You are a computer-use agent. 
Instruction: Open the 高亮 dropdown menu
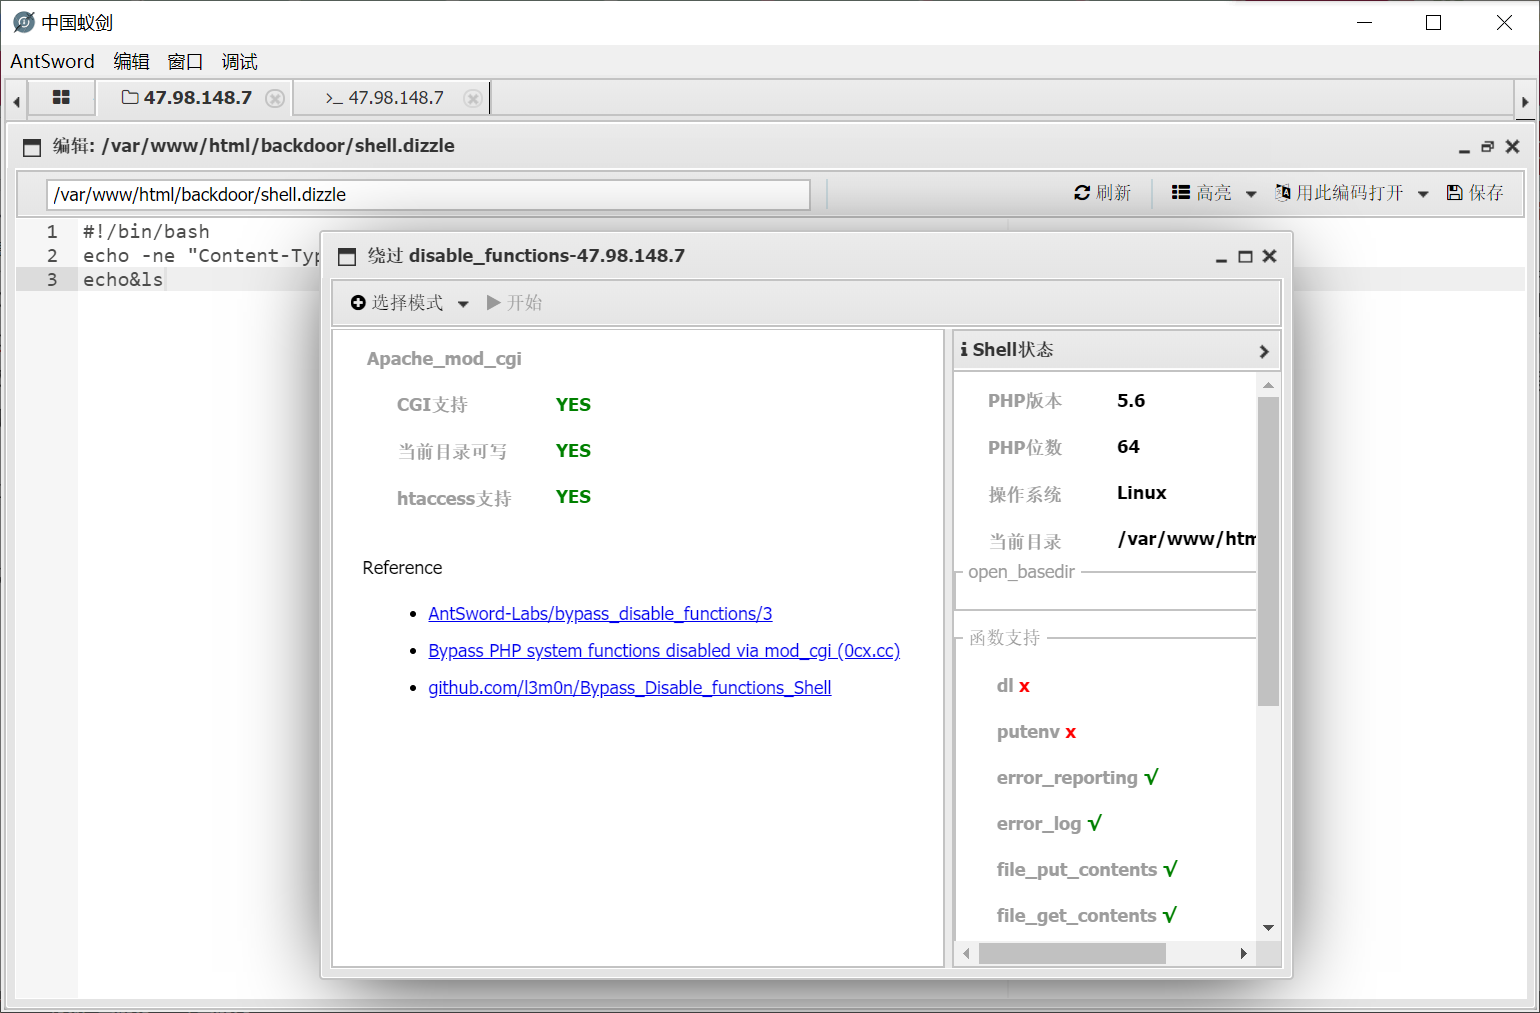(1252, 193)
